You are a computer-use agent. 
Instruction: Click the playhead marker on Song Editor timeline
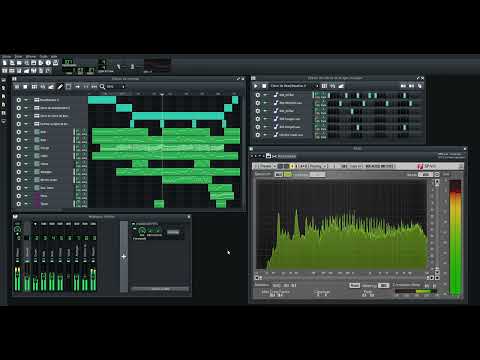162,95
